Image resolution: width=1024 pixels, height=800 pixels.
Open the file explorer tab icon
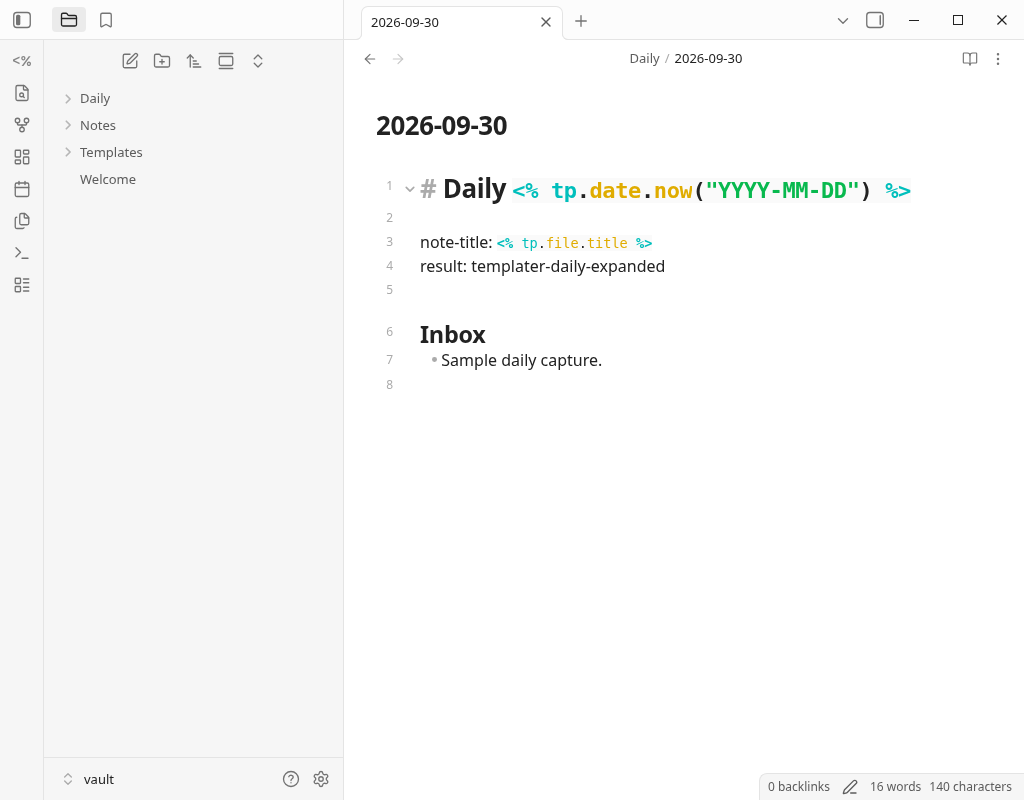(x=69, y=20)
